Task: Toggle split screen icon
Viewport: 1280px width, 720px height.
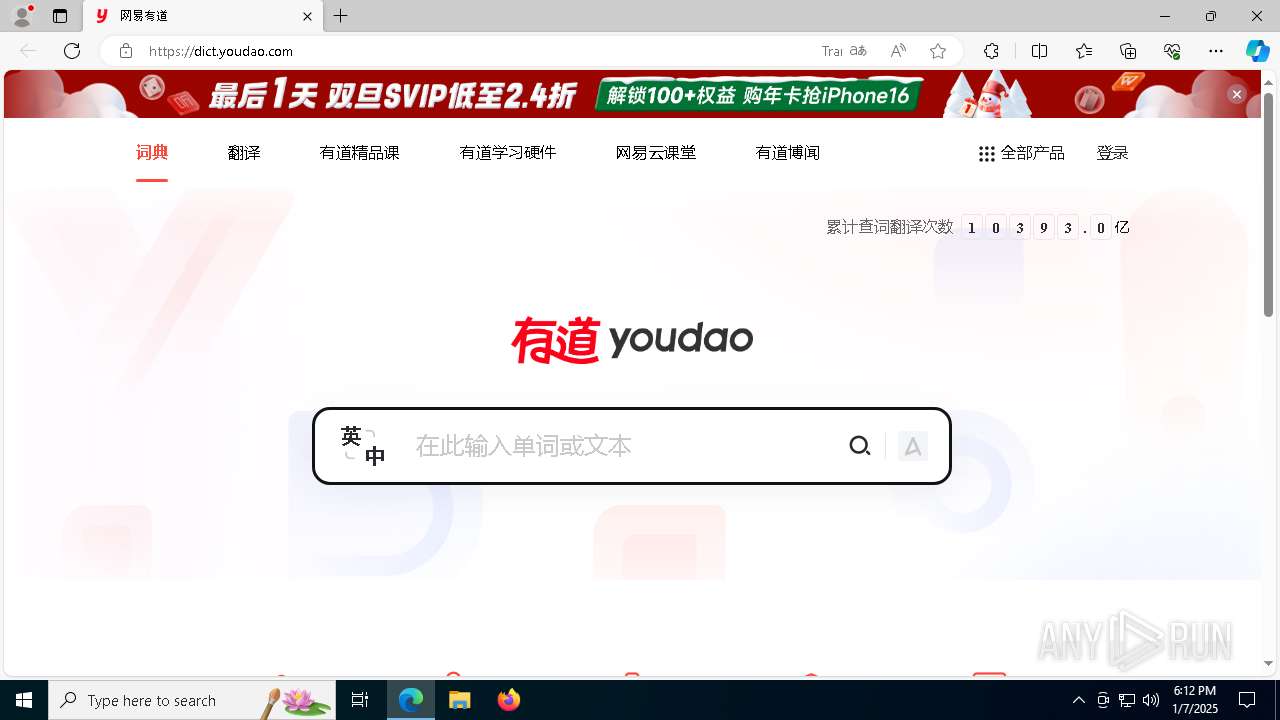Action: click(x=1040, y=51)
